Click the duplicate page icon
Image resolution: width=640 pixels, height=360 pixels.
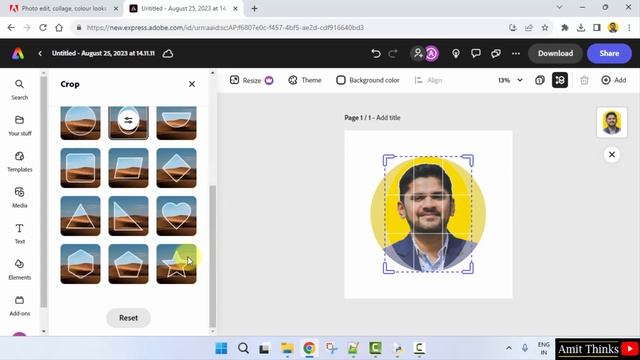coord(540,80)
